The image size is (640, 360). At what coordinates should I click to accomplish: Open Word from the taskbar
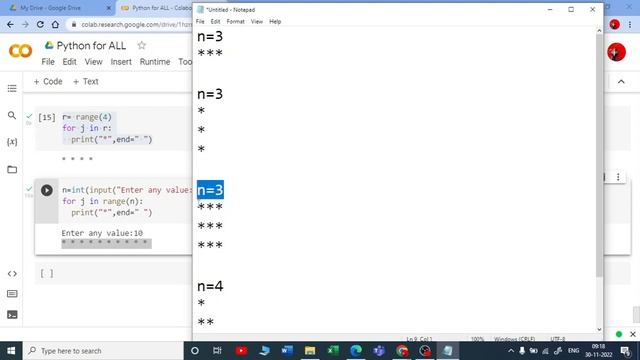[287, 351]
